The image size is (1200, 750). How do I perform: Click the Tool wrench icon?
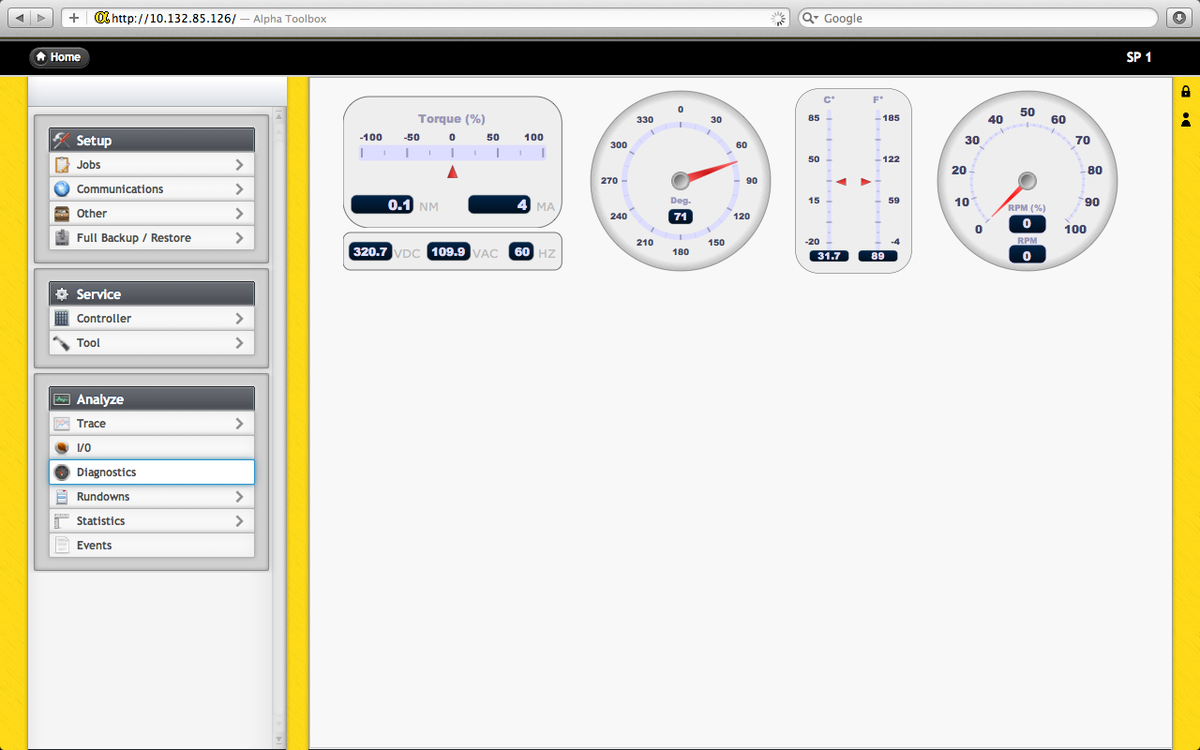pyautogui.click(x=62, y=343)
